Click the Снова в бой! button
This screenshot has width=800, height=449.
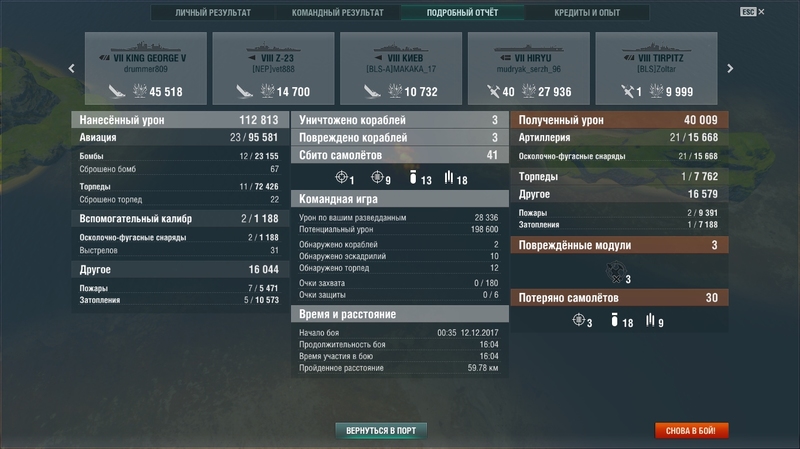coord(691,431)
